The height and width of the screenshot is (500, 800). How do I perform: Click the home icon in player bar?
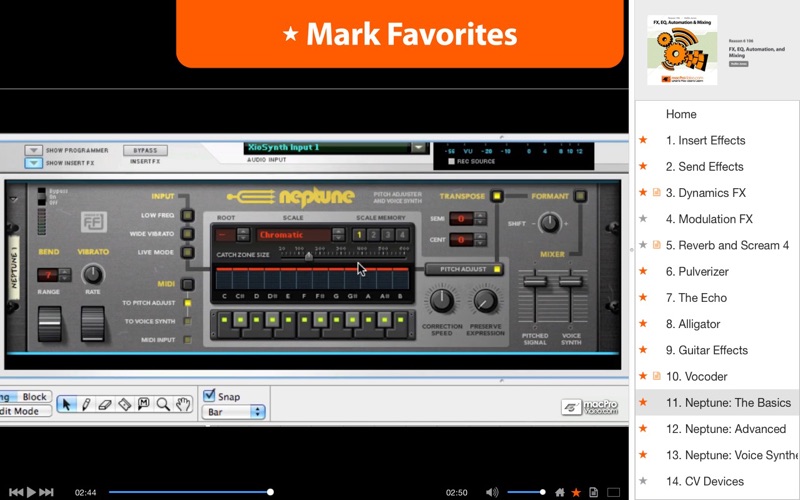[x=560, y=492]
